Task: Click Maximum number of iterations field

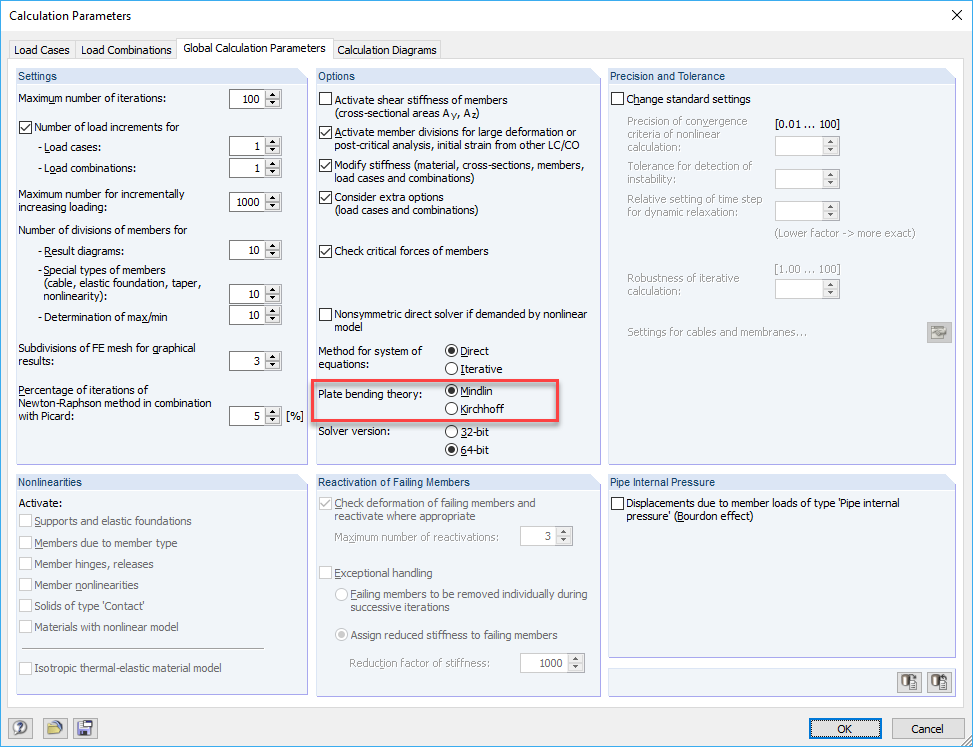Action: click(x=247, y=99)
